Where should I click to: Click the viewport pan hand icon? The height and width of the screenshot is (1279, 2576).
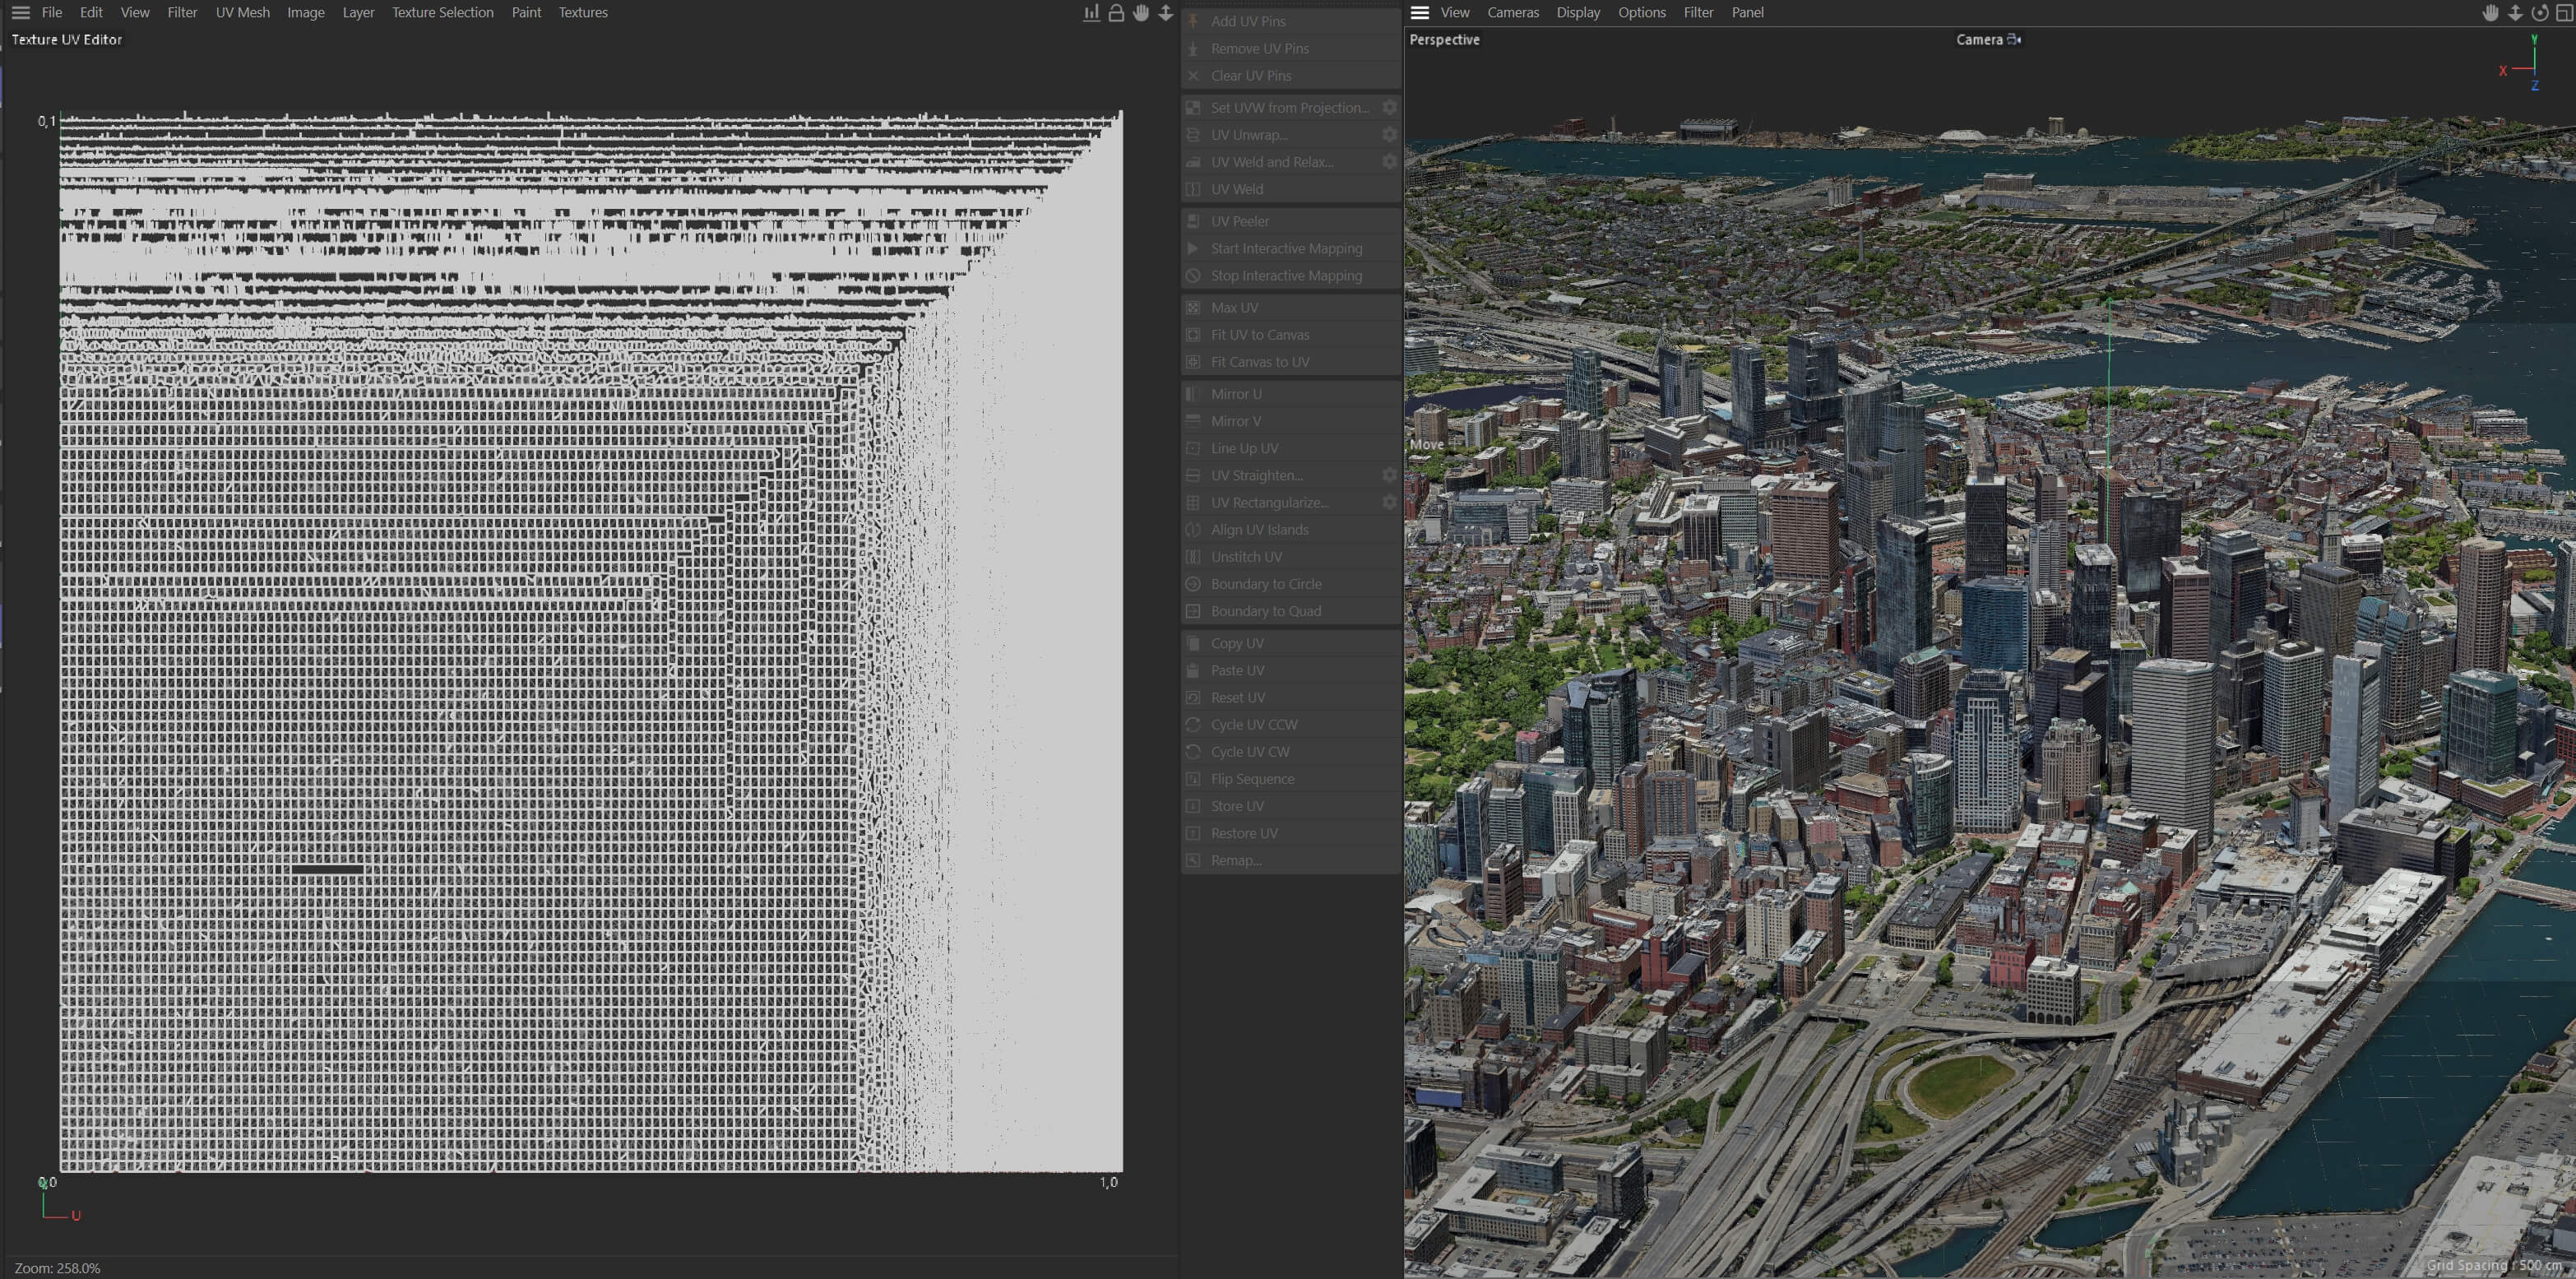point(2491,12)
